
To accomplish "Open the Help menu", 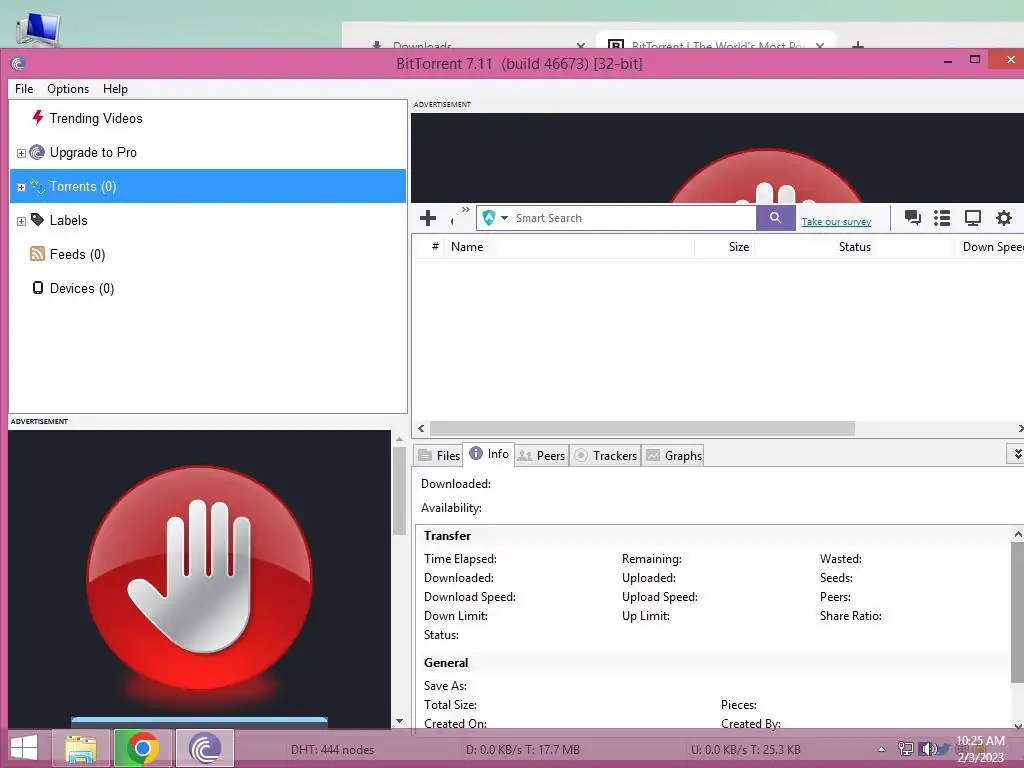I will [x=115, y=89].
